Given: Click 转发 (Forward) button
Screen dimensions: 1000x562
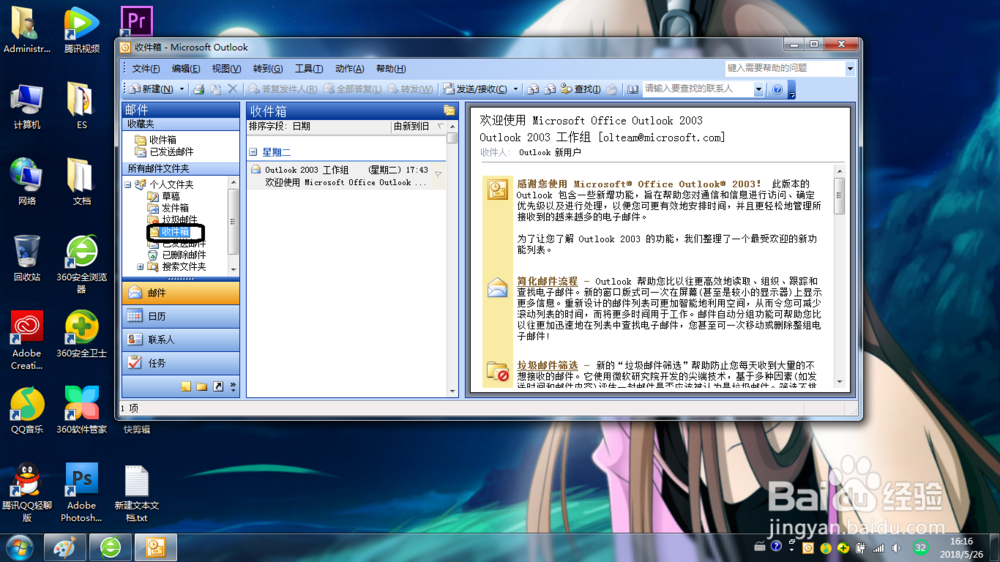Looking at the screenshot, I should click(x=410, y=89).
